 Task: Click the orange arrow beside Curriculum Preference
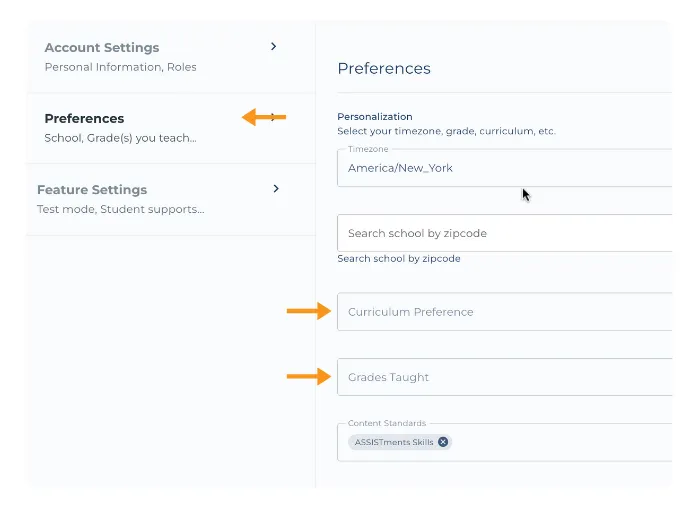click(x=308, y=312)
